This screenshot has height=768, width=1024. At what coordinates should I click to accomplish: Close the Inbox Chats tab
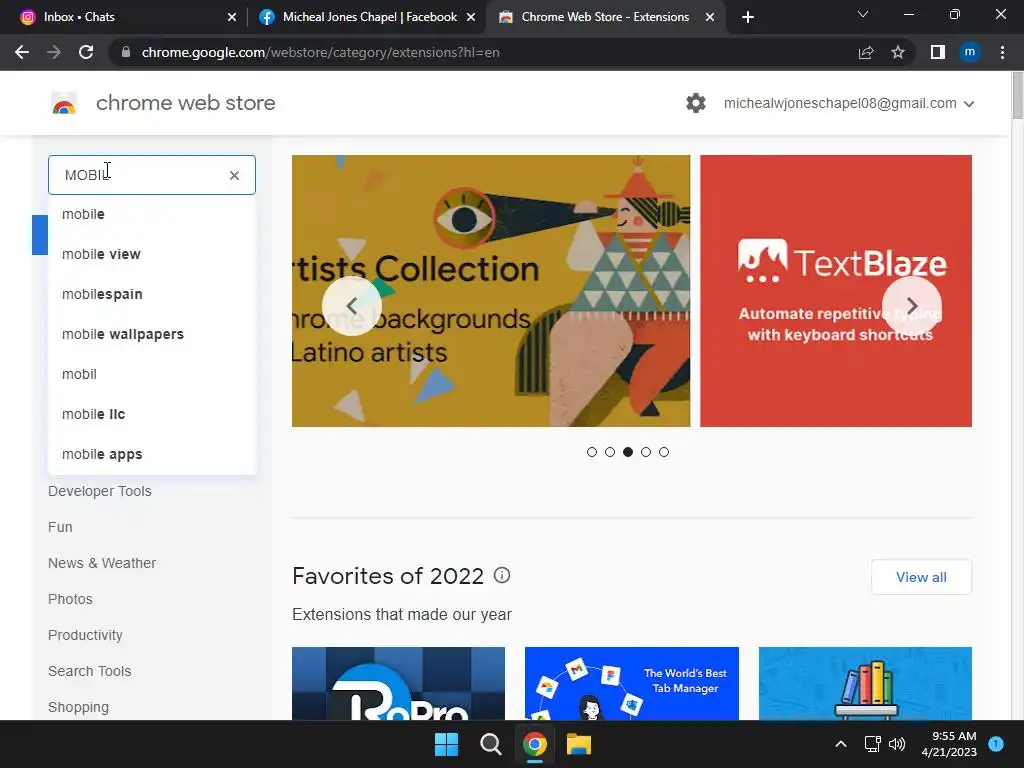232,17
